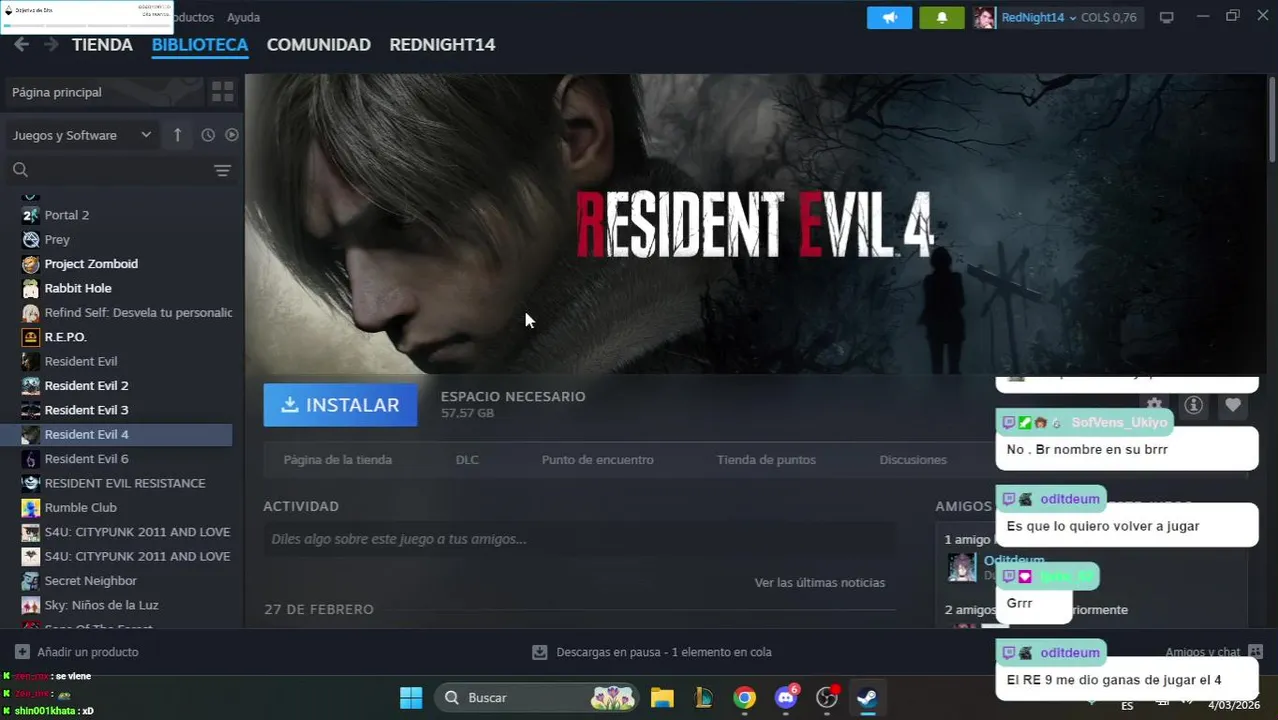1278x720 pixels.
Task: Open Ayuda menu
Action: click(x=243, y=17)
